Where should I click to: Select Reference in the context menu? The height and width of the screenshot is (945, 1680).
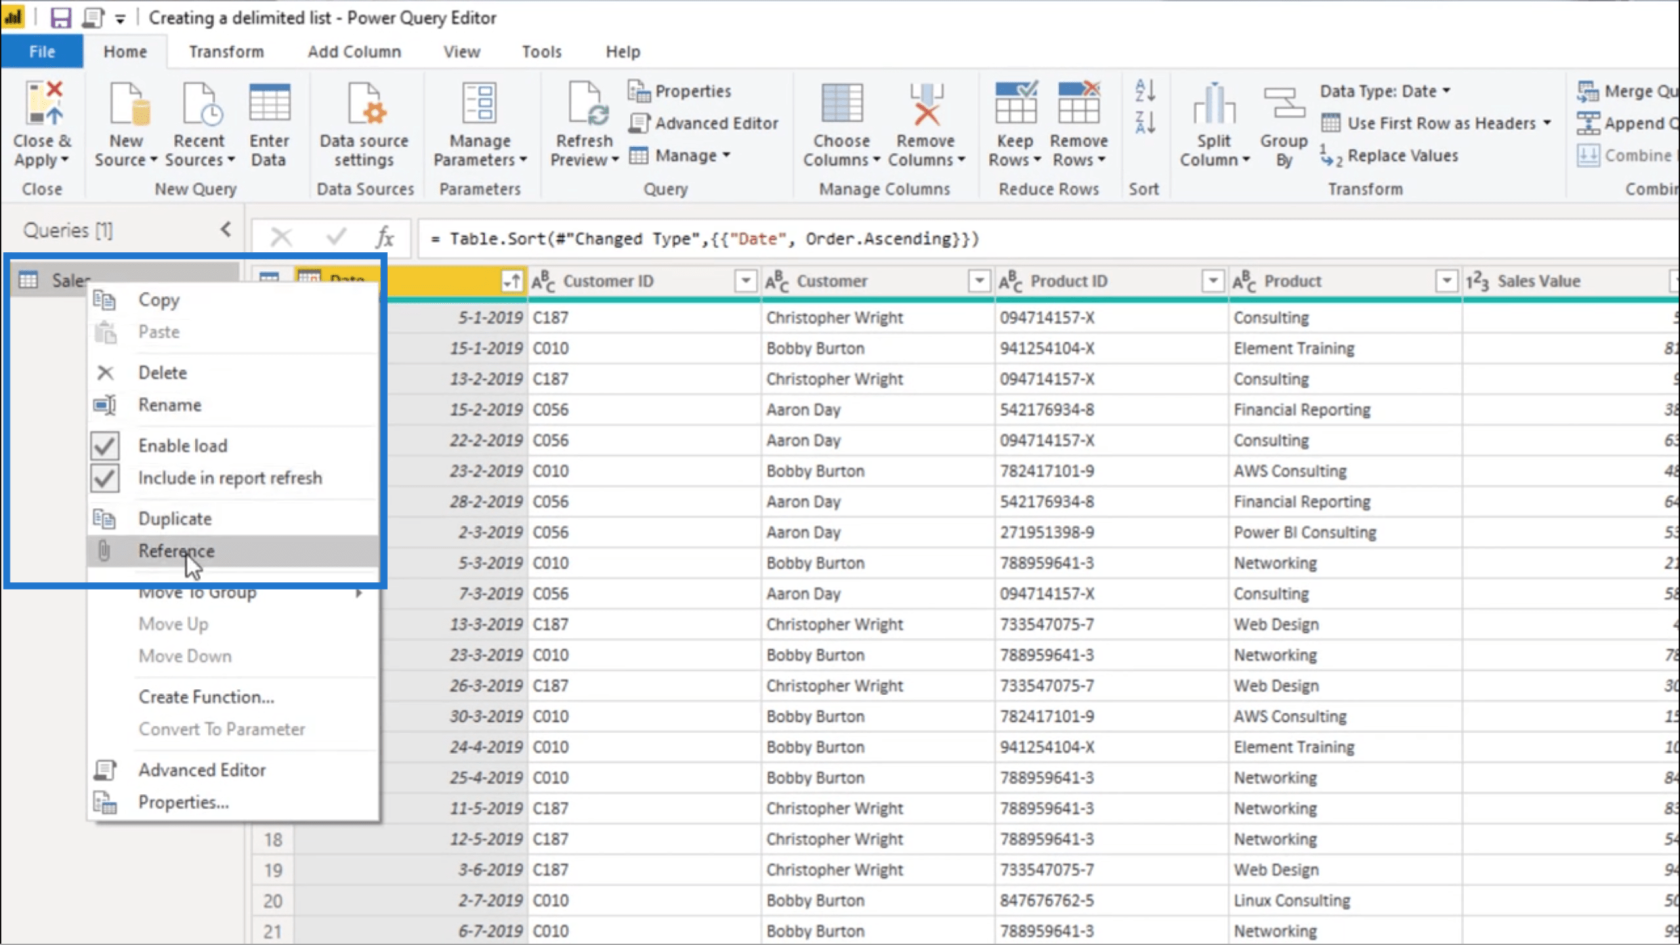(233, 551)
